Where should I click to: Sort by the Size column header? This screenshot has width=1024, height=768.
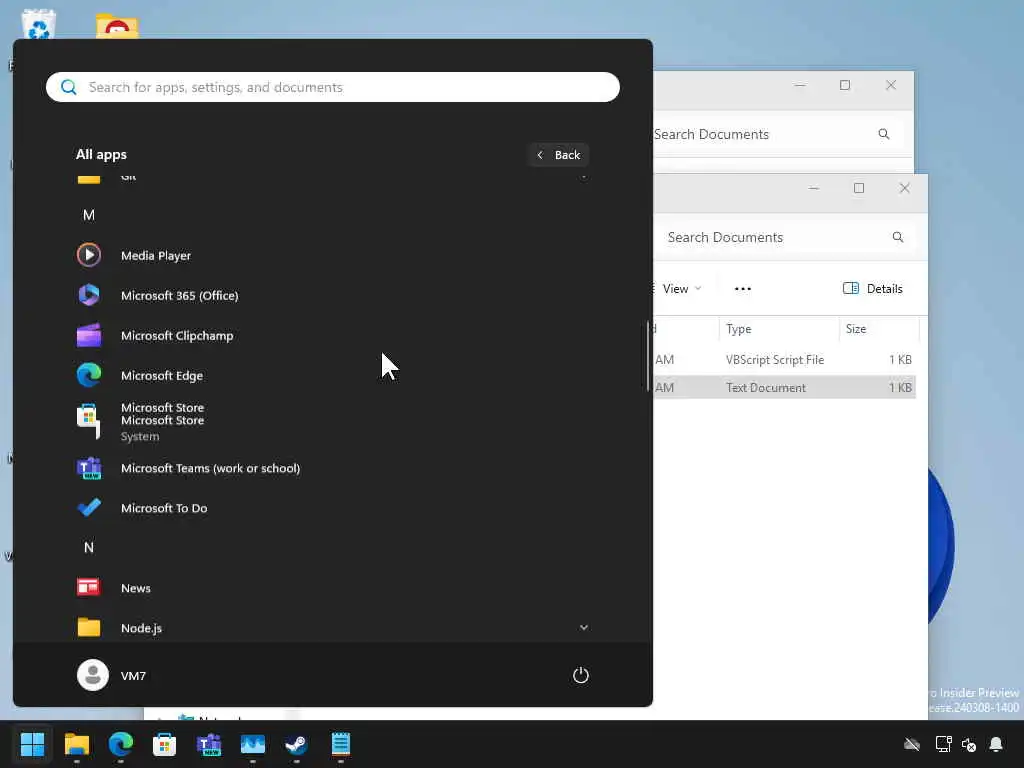878,328
